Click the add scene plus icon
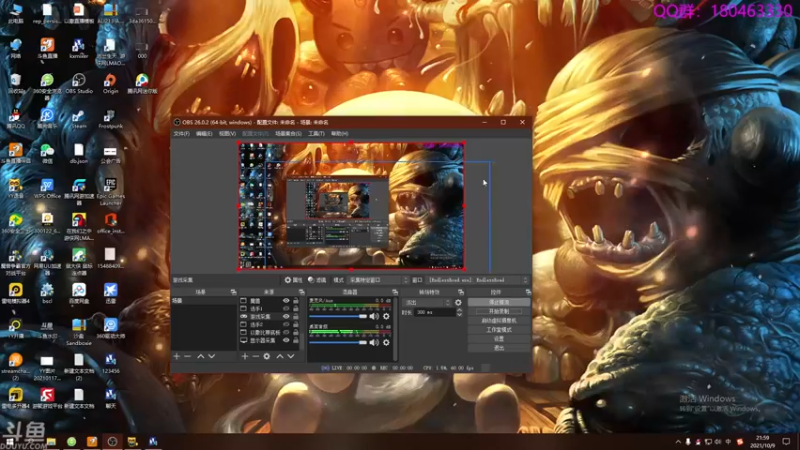This screenshot has height=450, width=800. point(176,356)
